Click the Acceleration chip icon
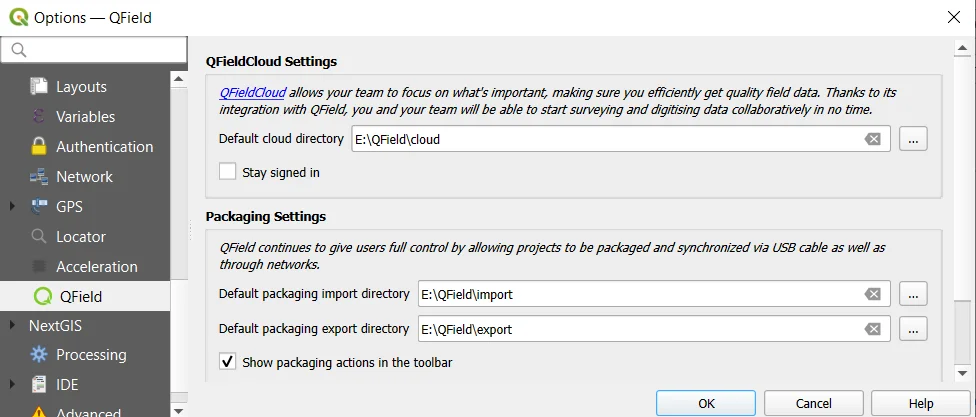The image size is (976, 417). point(39,266)
